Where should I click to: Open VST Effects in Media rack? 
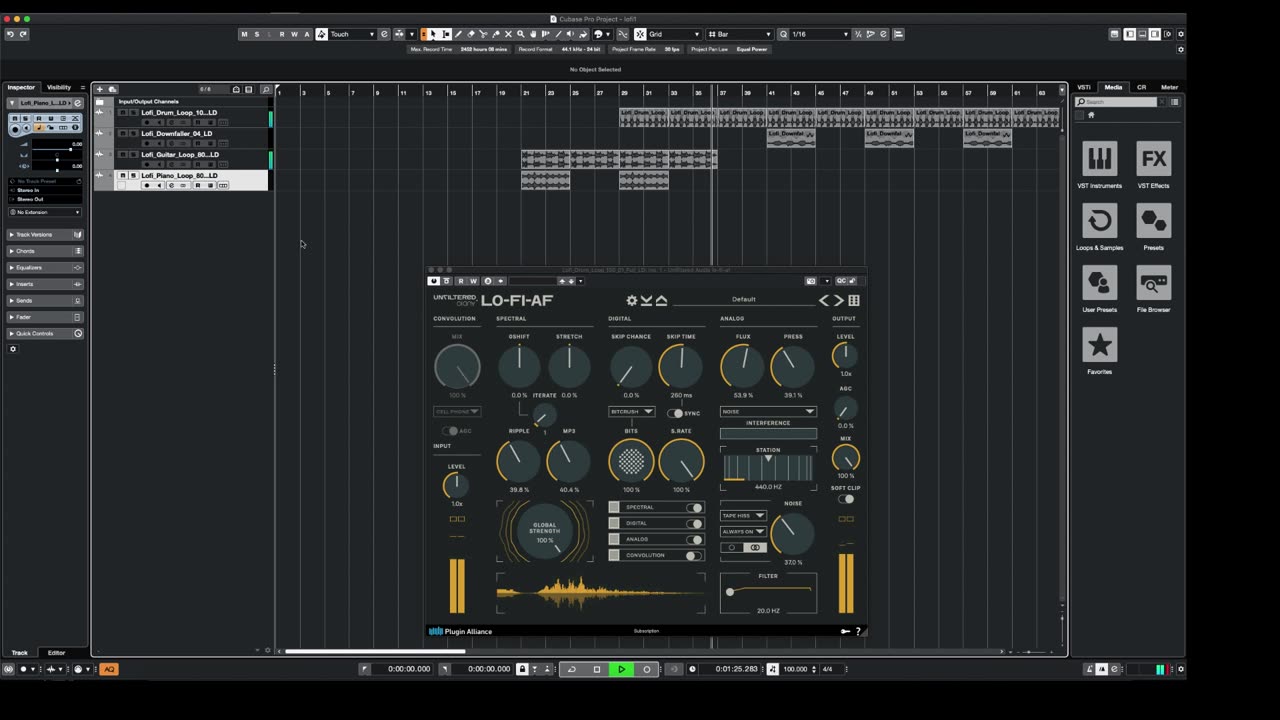1153,164
